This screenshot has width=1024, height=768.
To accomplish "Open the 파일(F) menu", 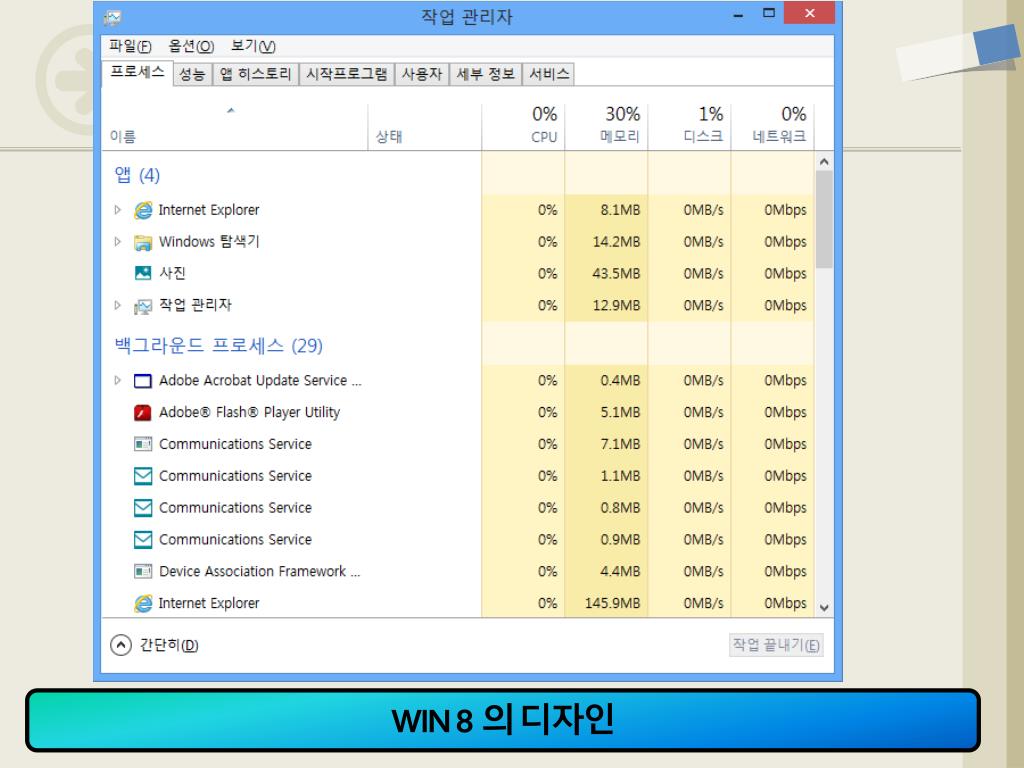I will coord(130,46).
